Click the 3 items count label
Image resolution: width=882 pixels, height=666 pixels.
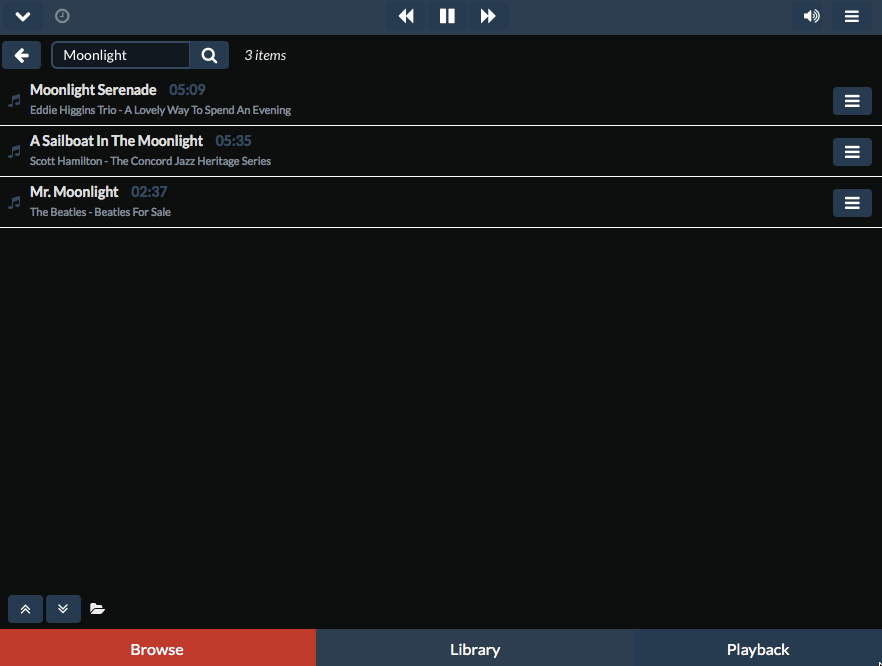click(265, 55)
